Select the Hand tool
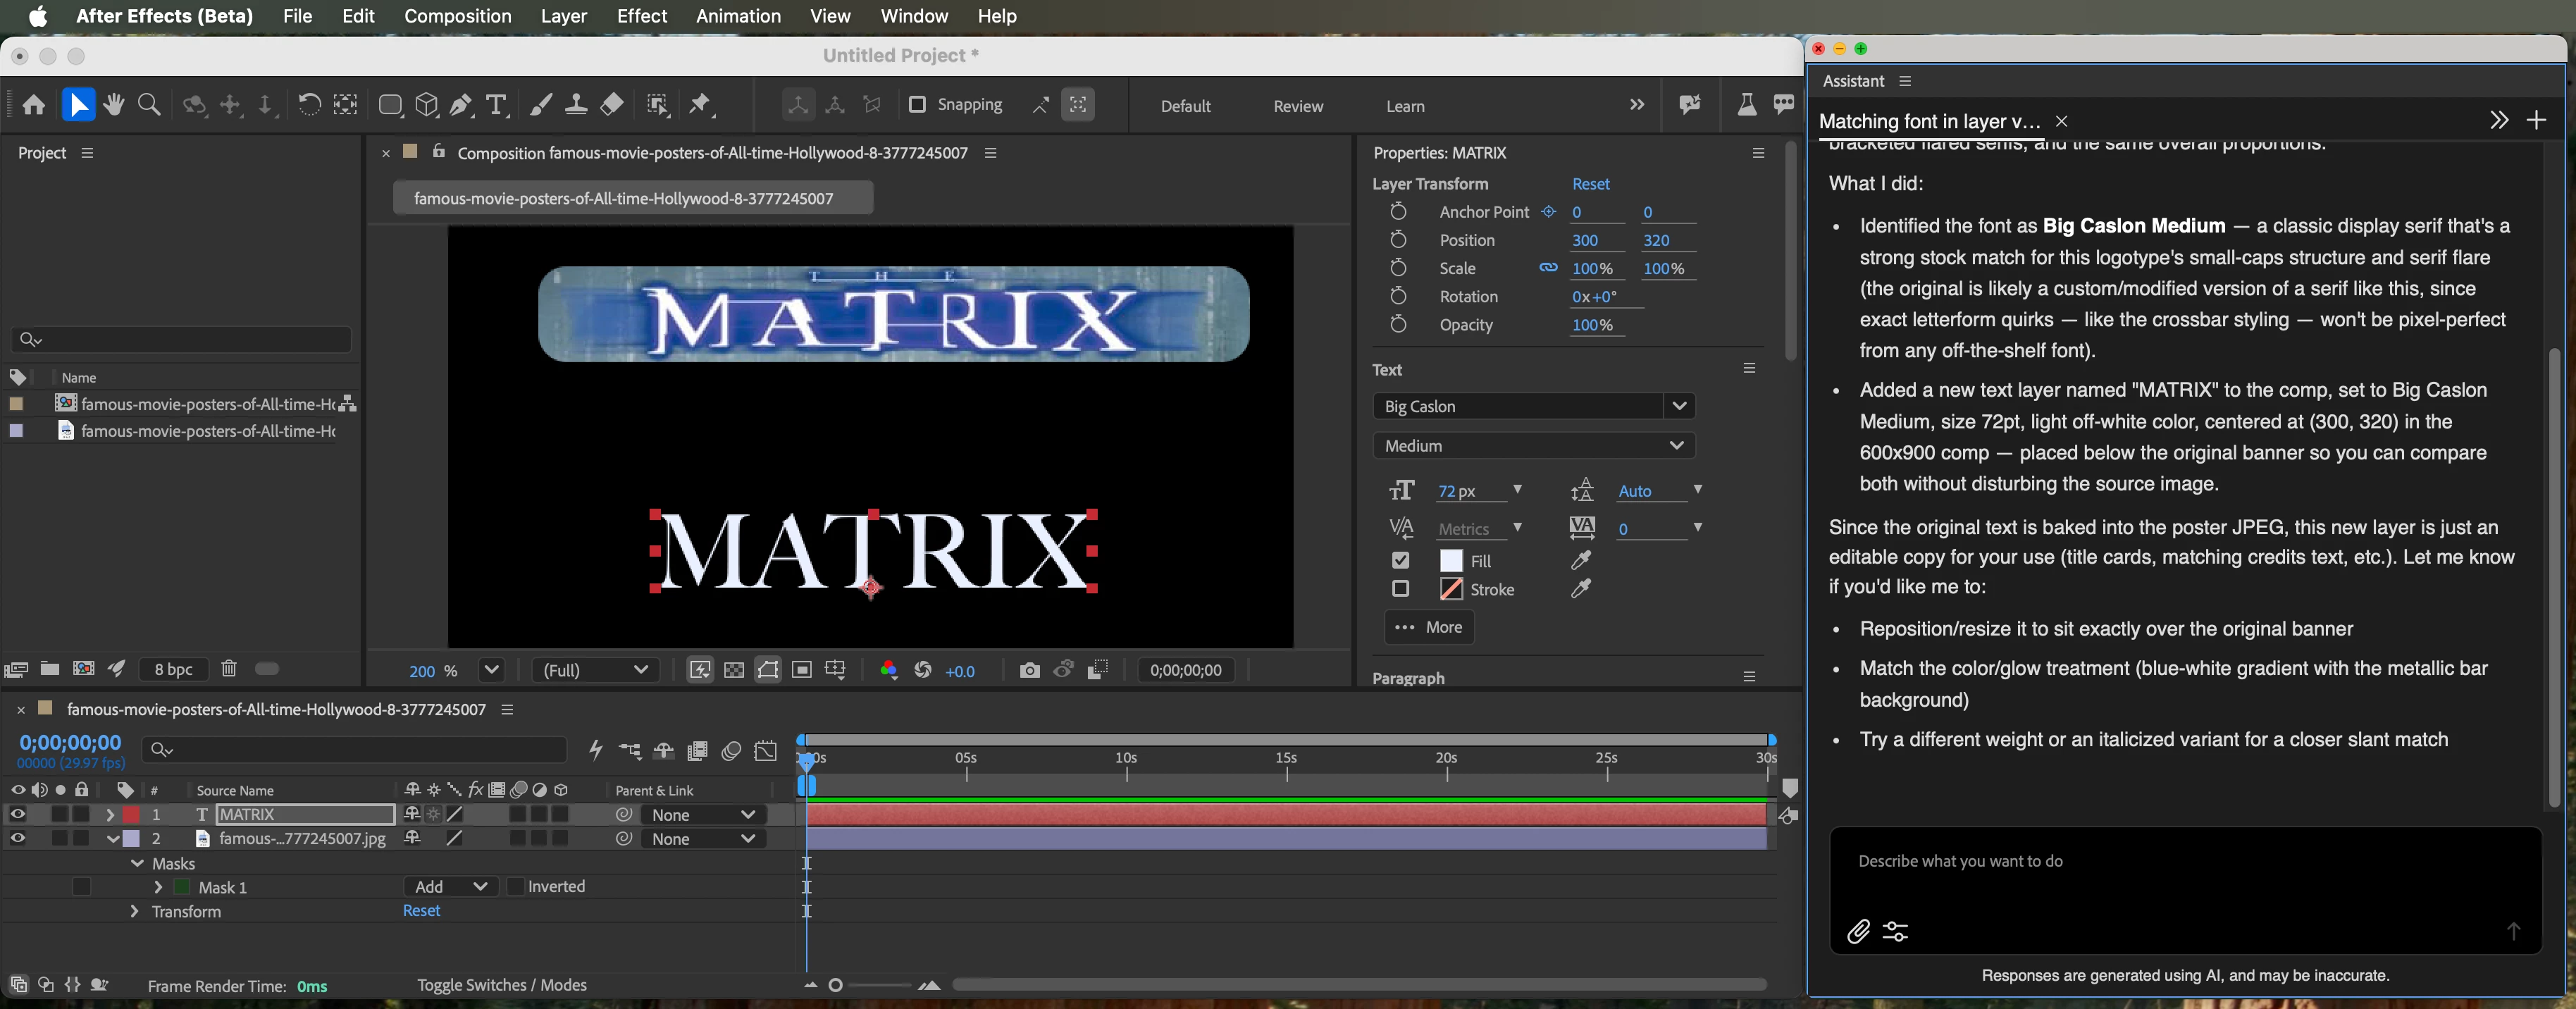The image size is (2576, 1009). coord(114,105)
